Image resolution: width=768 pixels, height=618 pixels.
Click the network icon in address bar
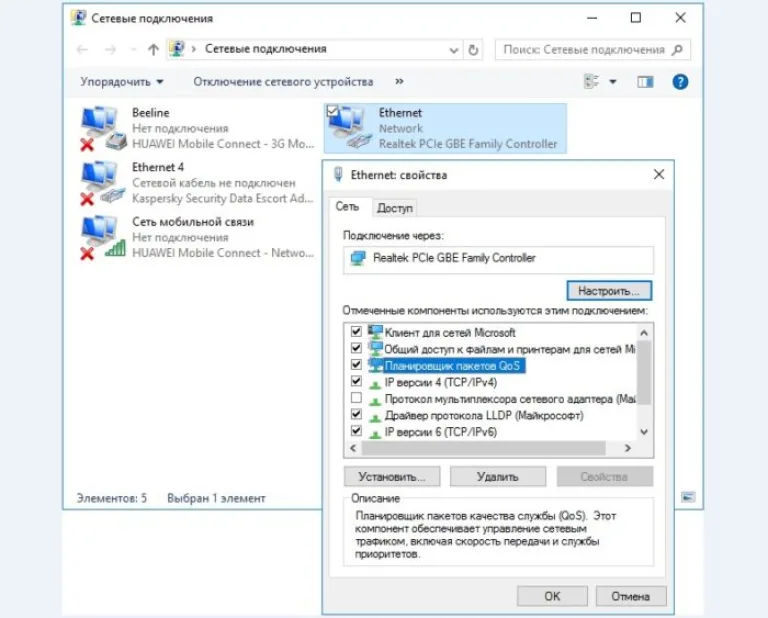click(x=177, y=49)
